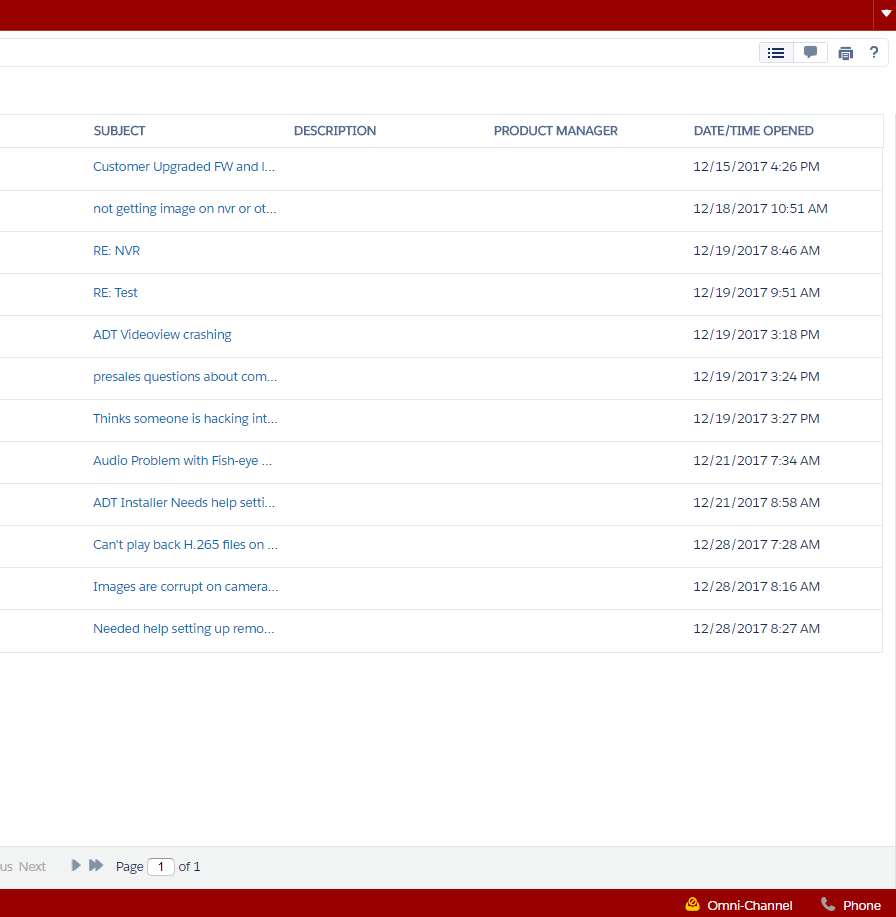
Task: Click date 12/19/2017 9:51 AM
Action: (x=756, y=293)
